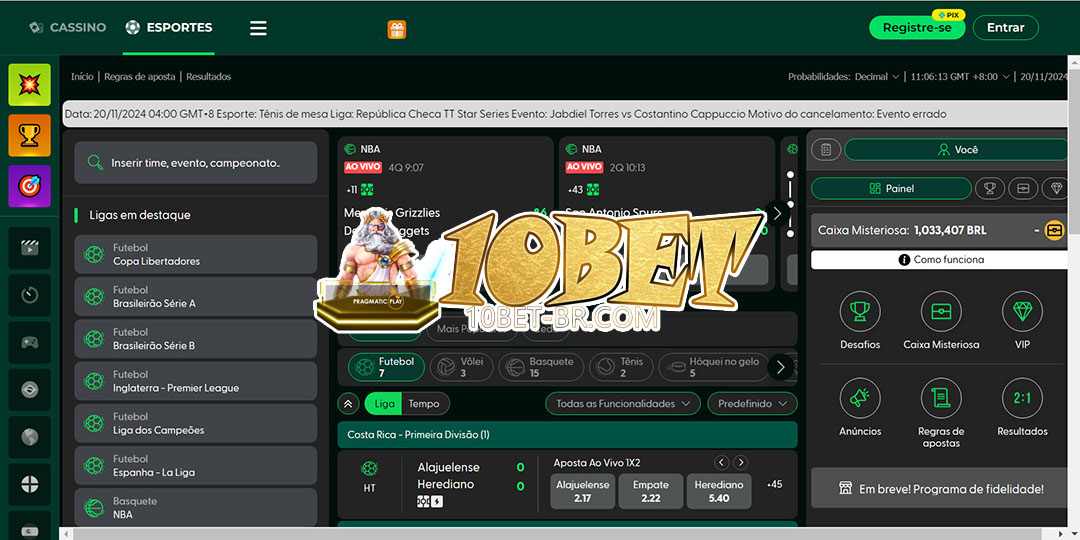Open Inglaterra - Premier League
The image size is (1080, 540).
coord(196,381)
